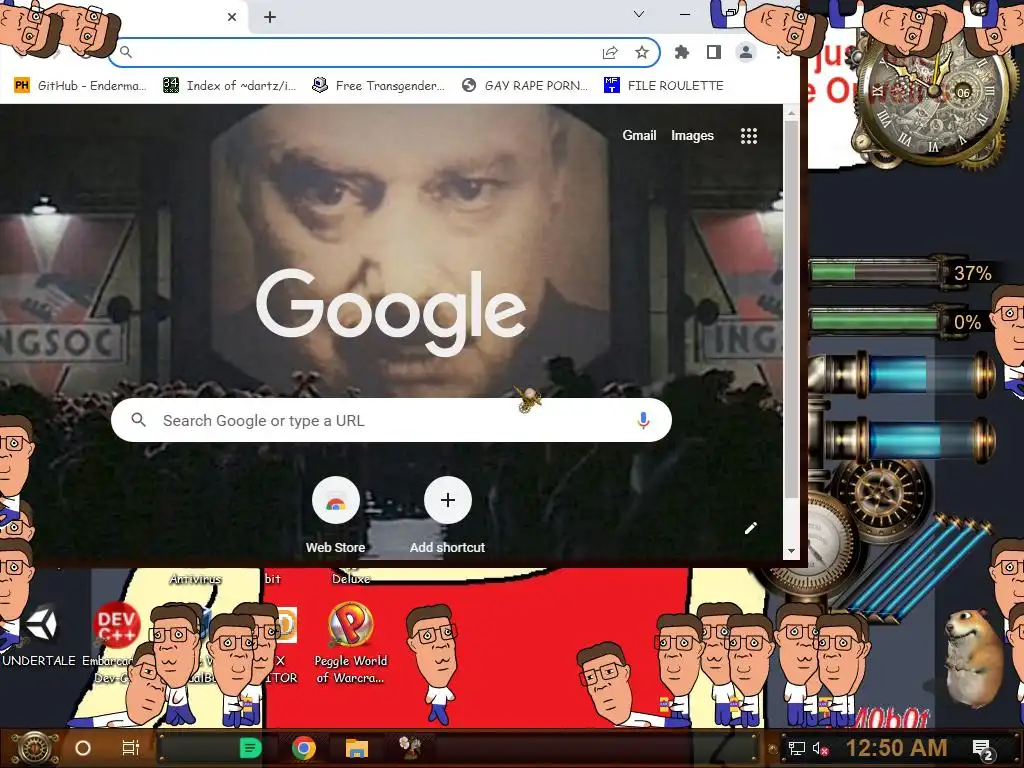Bookmark this tab with the star icon
This screenshot has width=1024, height=768.
pyautogui.click(x=642, y=52)
